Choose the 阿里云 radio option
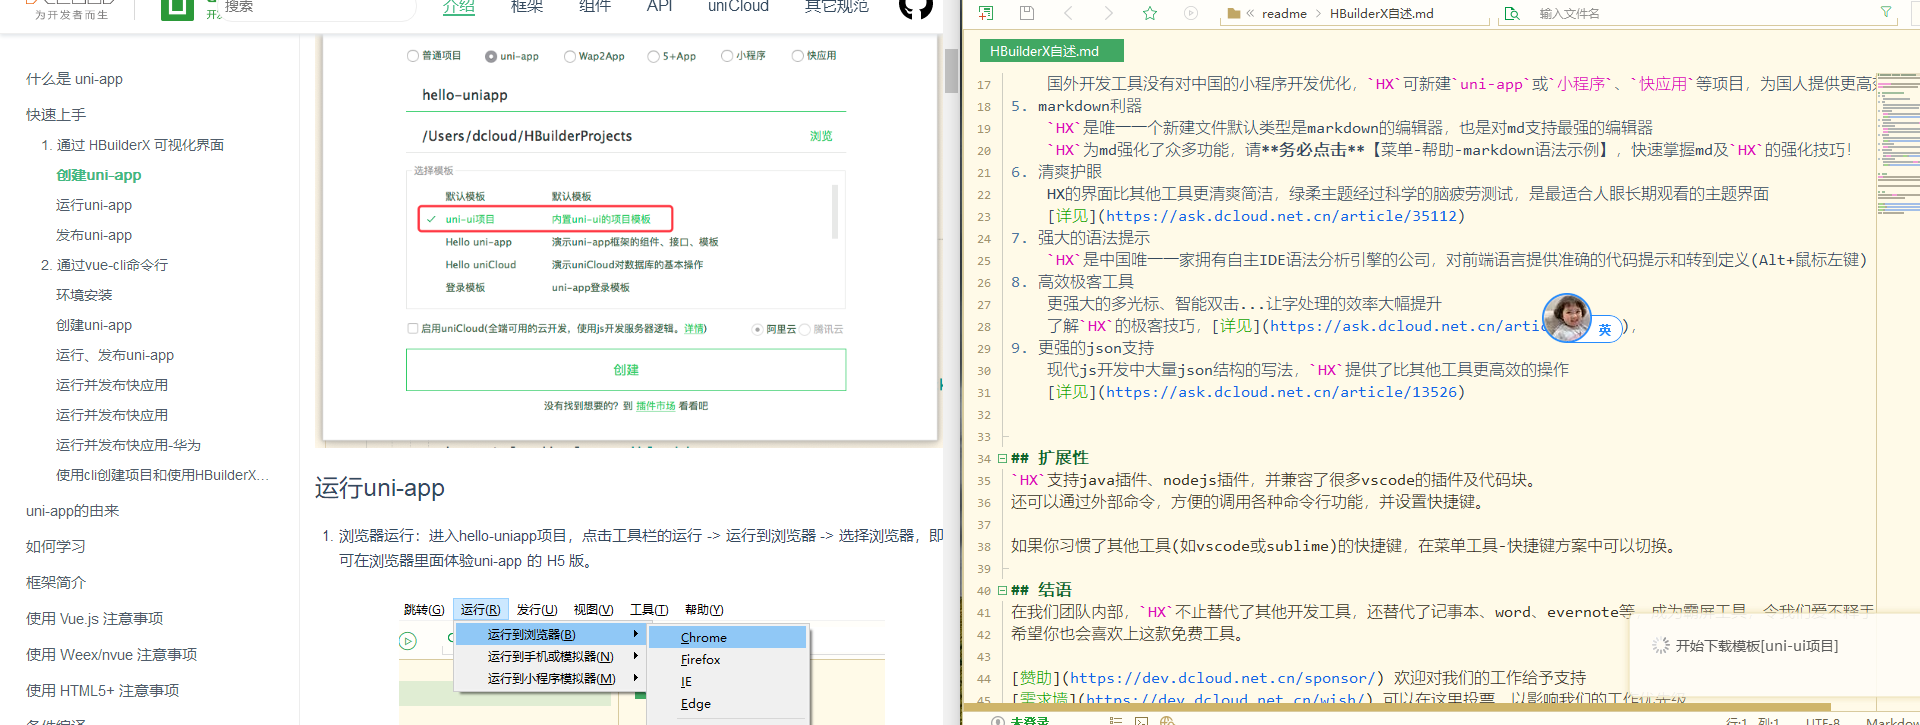This screenshot has height=725, width=1920. 758,329
